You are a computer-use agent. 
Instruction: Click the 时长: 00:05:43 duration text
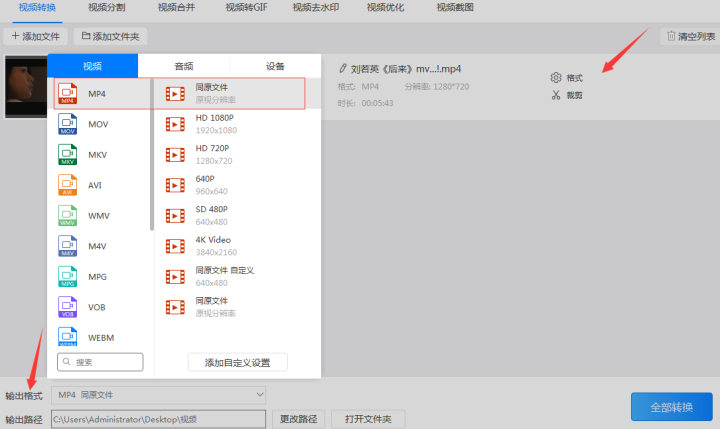[366, 103]
